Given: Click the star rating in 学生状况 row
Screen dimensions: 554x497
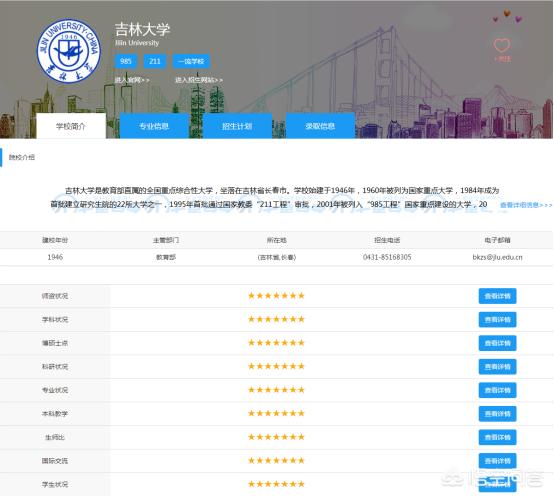Looking at the screenshot, I should coord(276,484).
